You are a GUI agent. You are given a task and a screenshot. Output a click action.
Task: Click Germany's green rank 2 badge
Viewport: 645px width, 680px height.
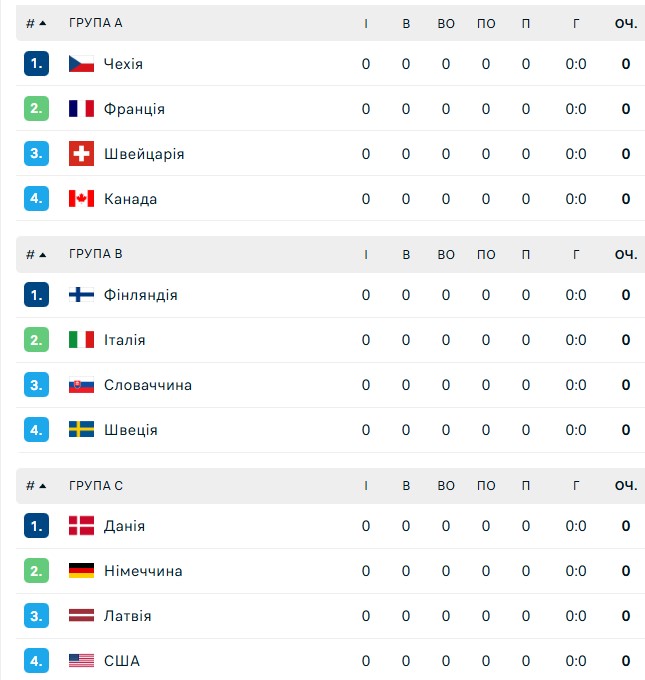tap(36, 571)
